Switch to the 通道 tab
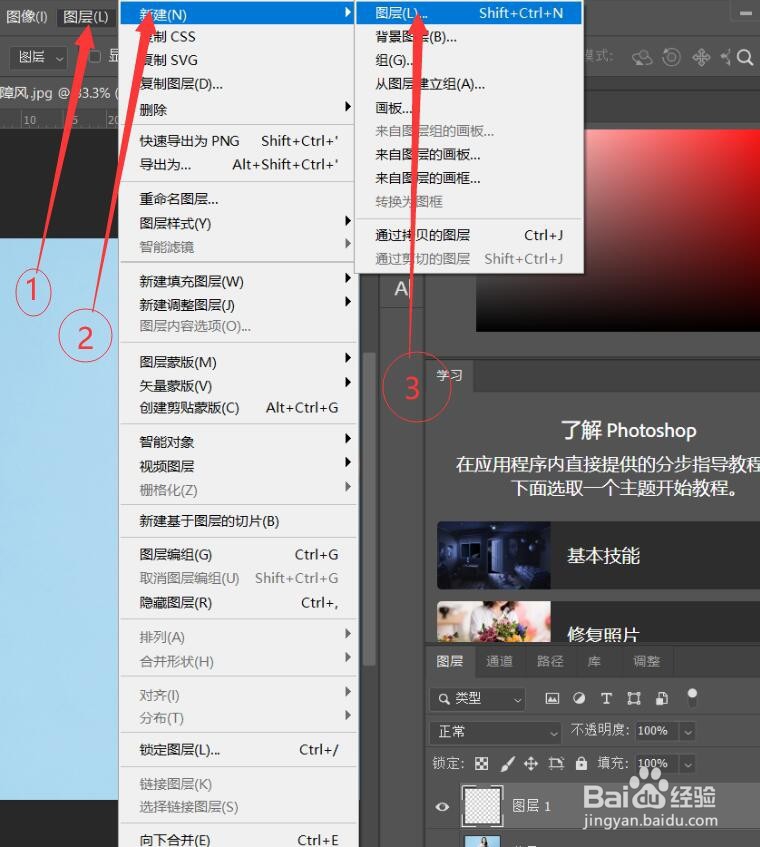Image resolution: width=760 pixels, height=847 pixels. (499, 661)
